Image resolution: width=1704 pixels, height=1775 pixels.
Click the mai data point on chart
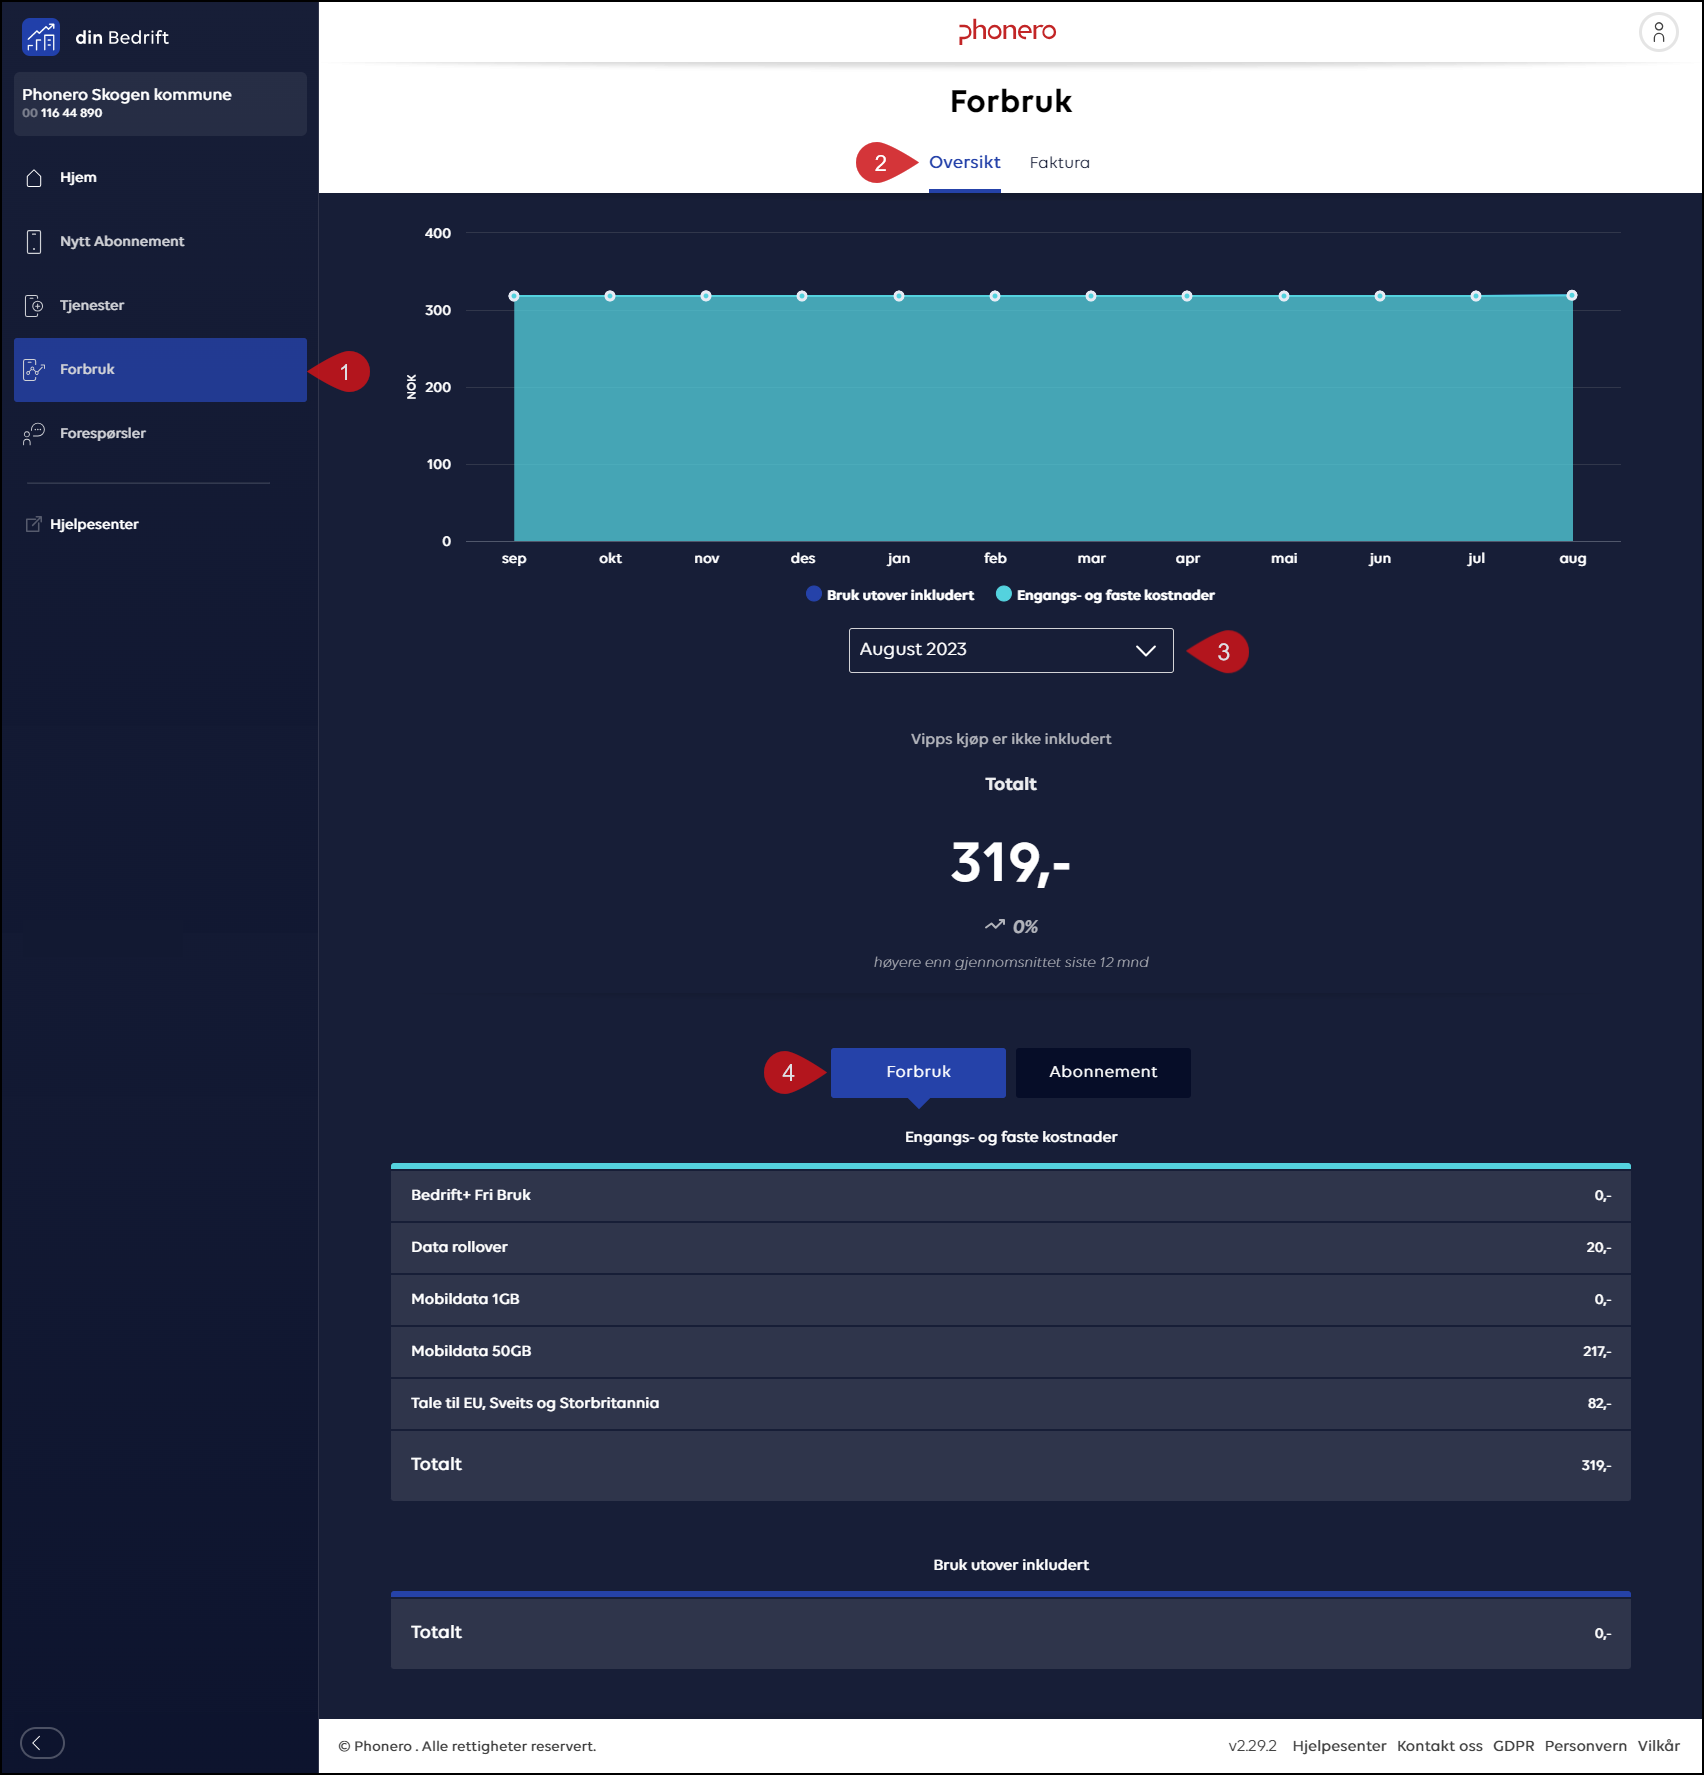(x=1284, y=296)
